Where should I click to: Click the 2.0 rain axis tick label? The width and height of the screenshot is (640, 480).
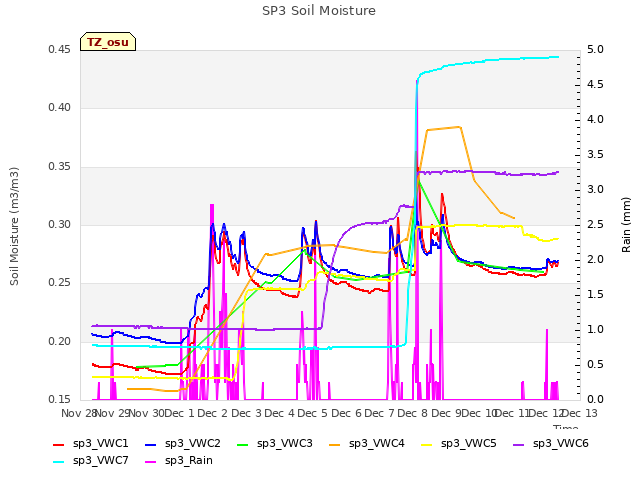(595, 260)
